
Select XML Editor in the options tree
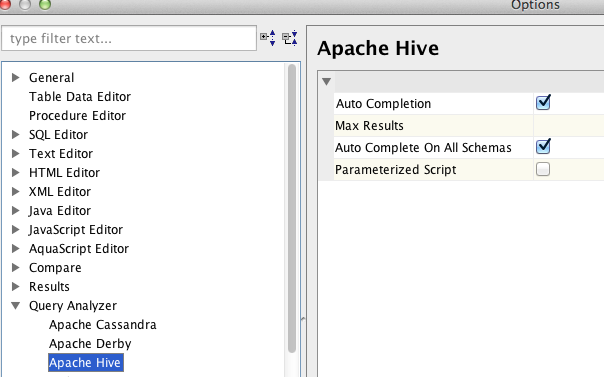60,192
